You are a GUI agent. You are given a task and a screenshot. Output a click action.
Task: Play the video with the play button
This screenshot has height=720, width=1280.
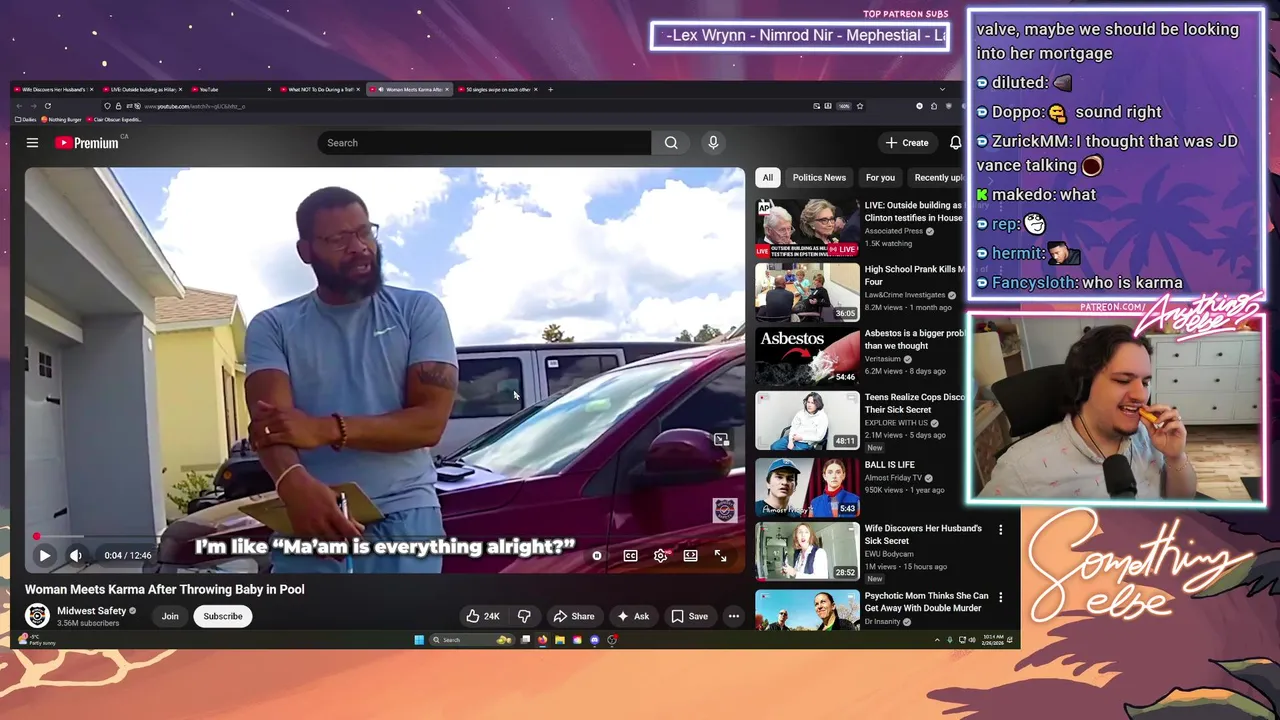44,555
